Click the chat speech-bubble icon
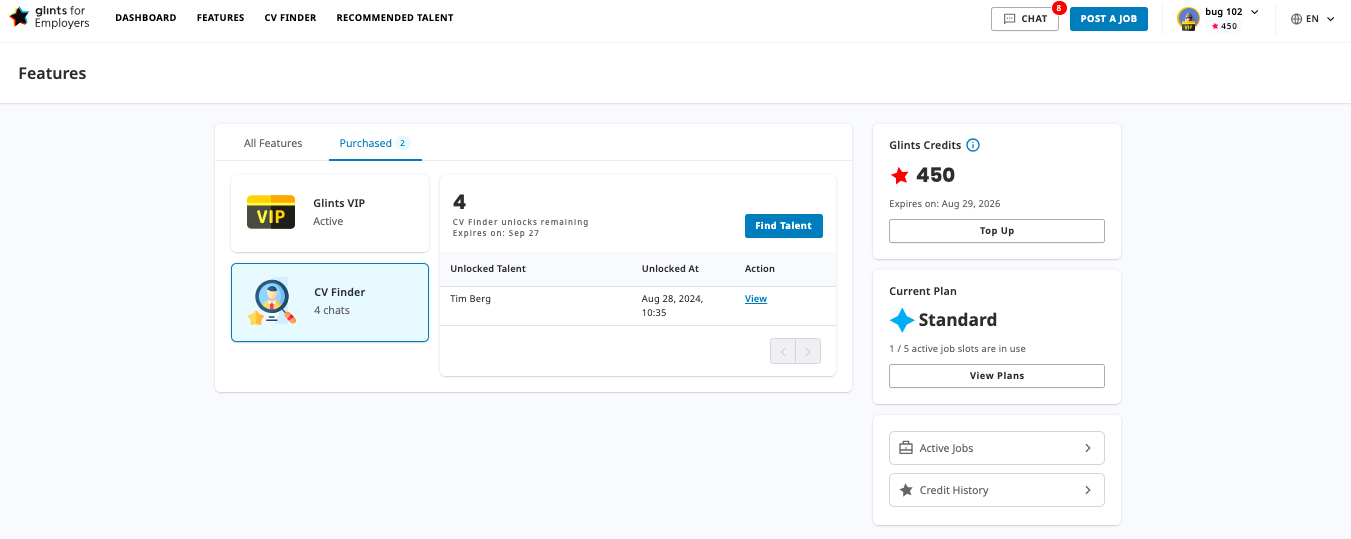1351x539 pixels. (x=1010, y=19)
